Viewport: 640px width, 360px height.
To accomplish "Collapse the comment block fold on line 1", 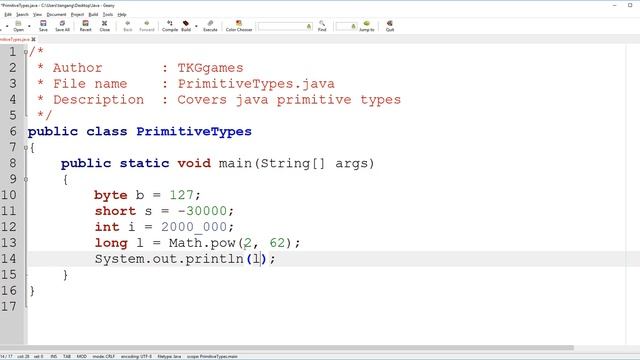I will (26, 52).
